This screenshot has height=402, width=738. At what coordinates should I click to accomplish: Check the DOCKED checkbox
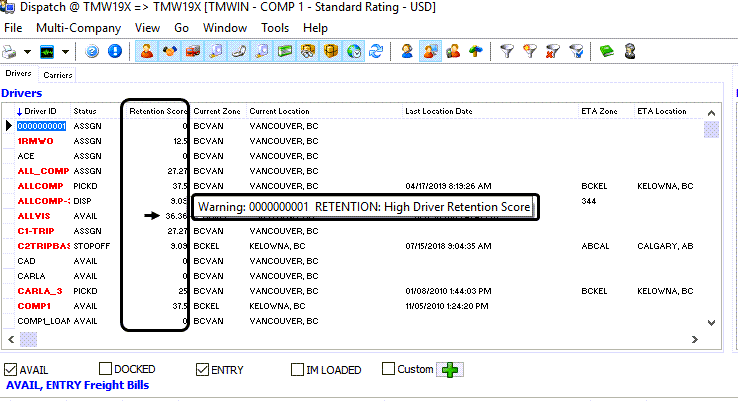click(x=105, y=368)
